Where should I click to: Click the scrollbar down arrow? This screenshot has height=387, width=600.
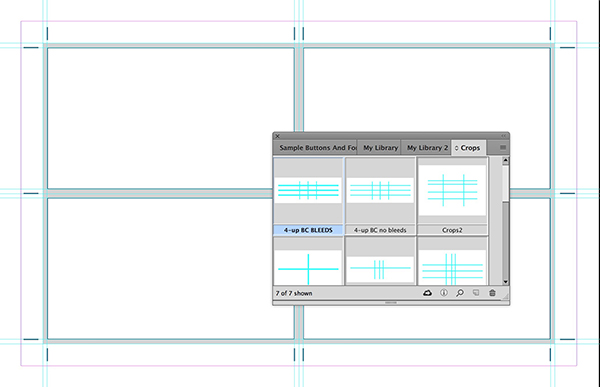tap(505, 282)
